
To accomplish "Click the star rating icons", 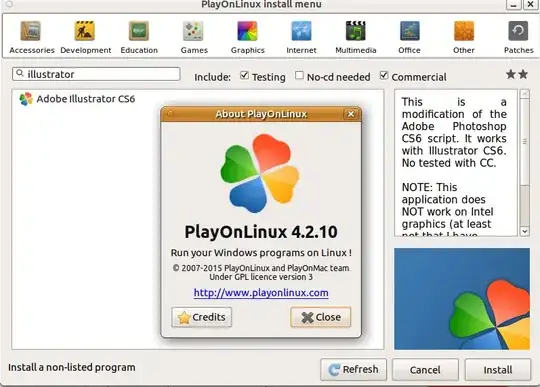I will click(517, 74).
